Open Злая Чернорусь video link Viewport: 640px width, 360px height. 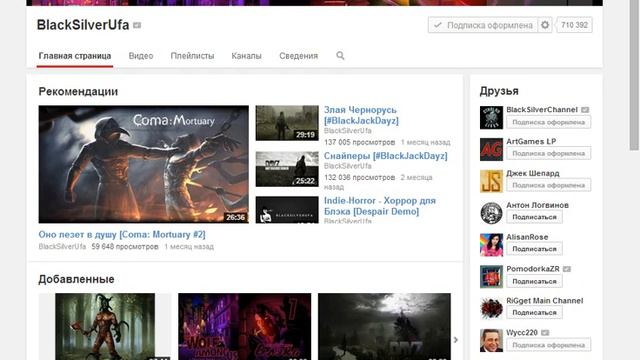(x=361, y=115)
